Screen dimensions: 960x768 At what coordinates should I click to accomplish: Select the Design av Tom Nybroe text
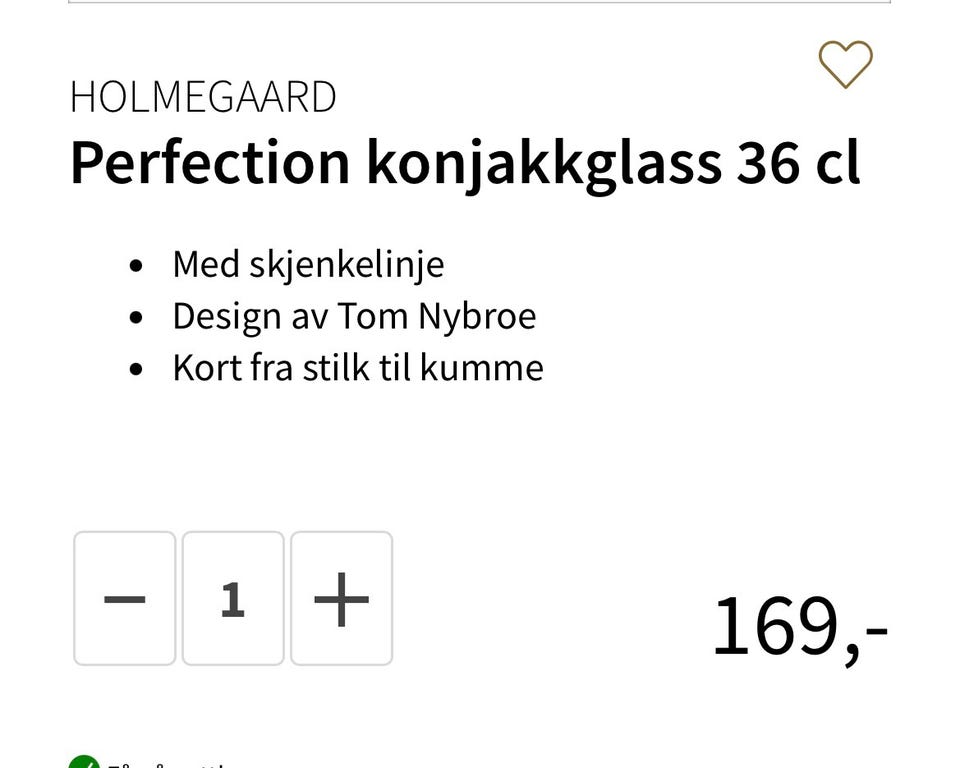tap(354, 317)
